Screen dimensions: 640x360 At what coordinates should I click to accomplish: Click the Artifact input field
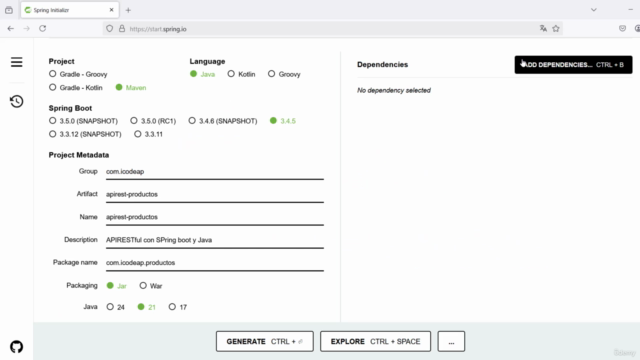[215, 195]
